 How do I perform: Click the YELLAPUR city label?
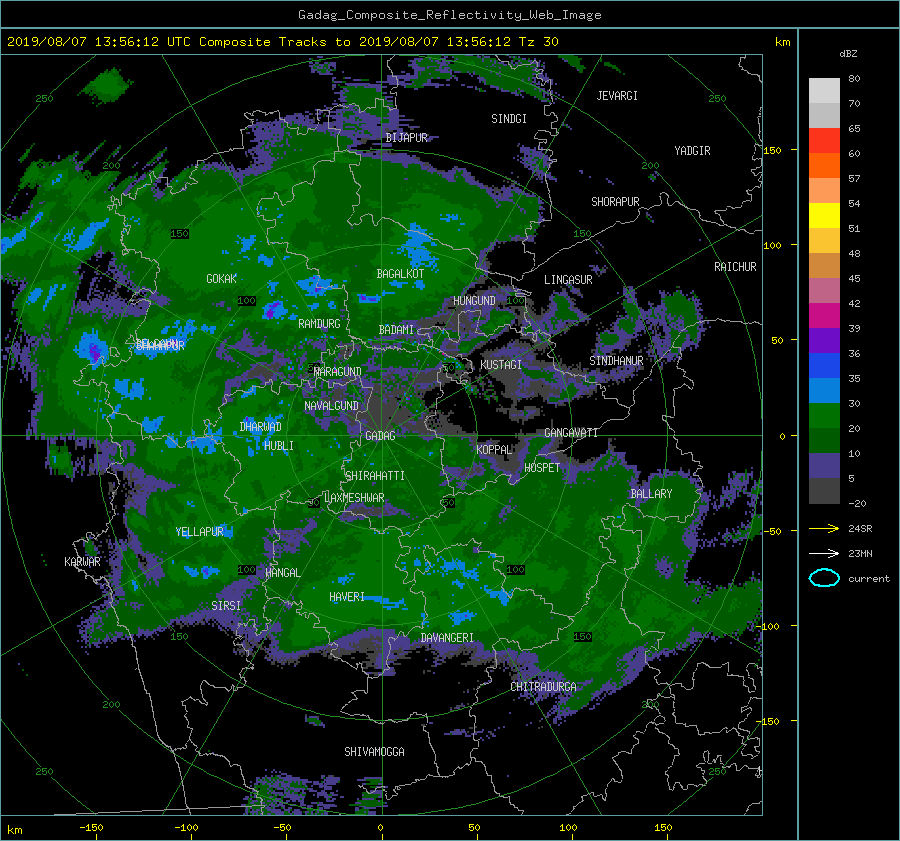(199, 532)
